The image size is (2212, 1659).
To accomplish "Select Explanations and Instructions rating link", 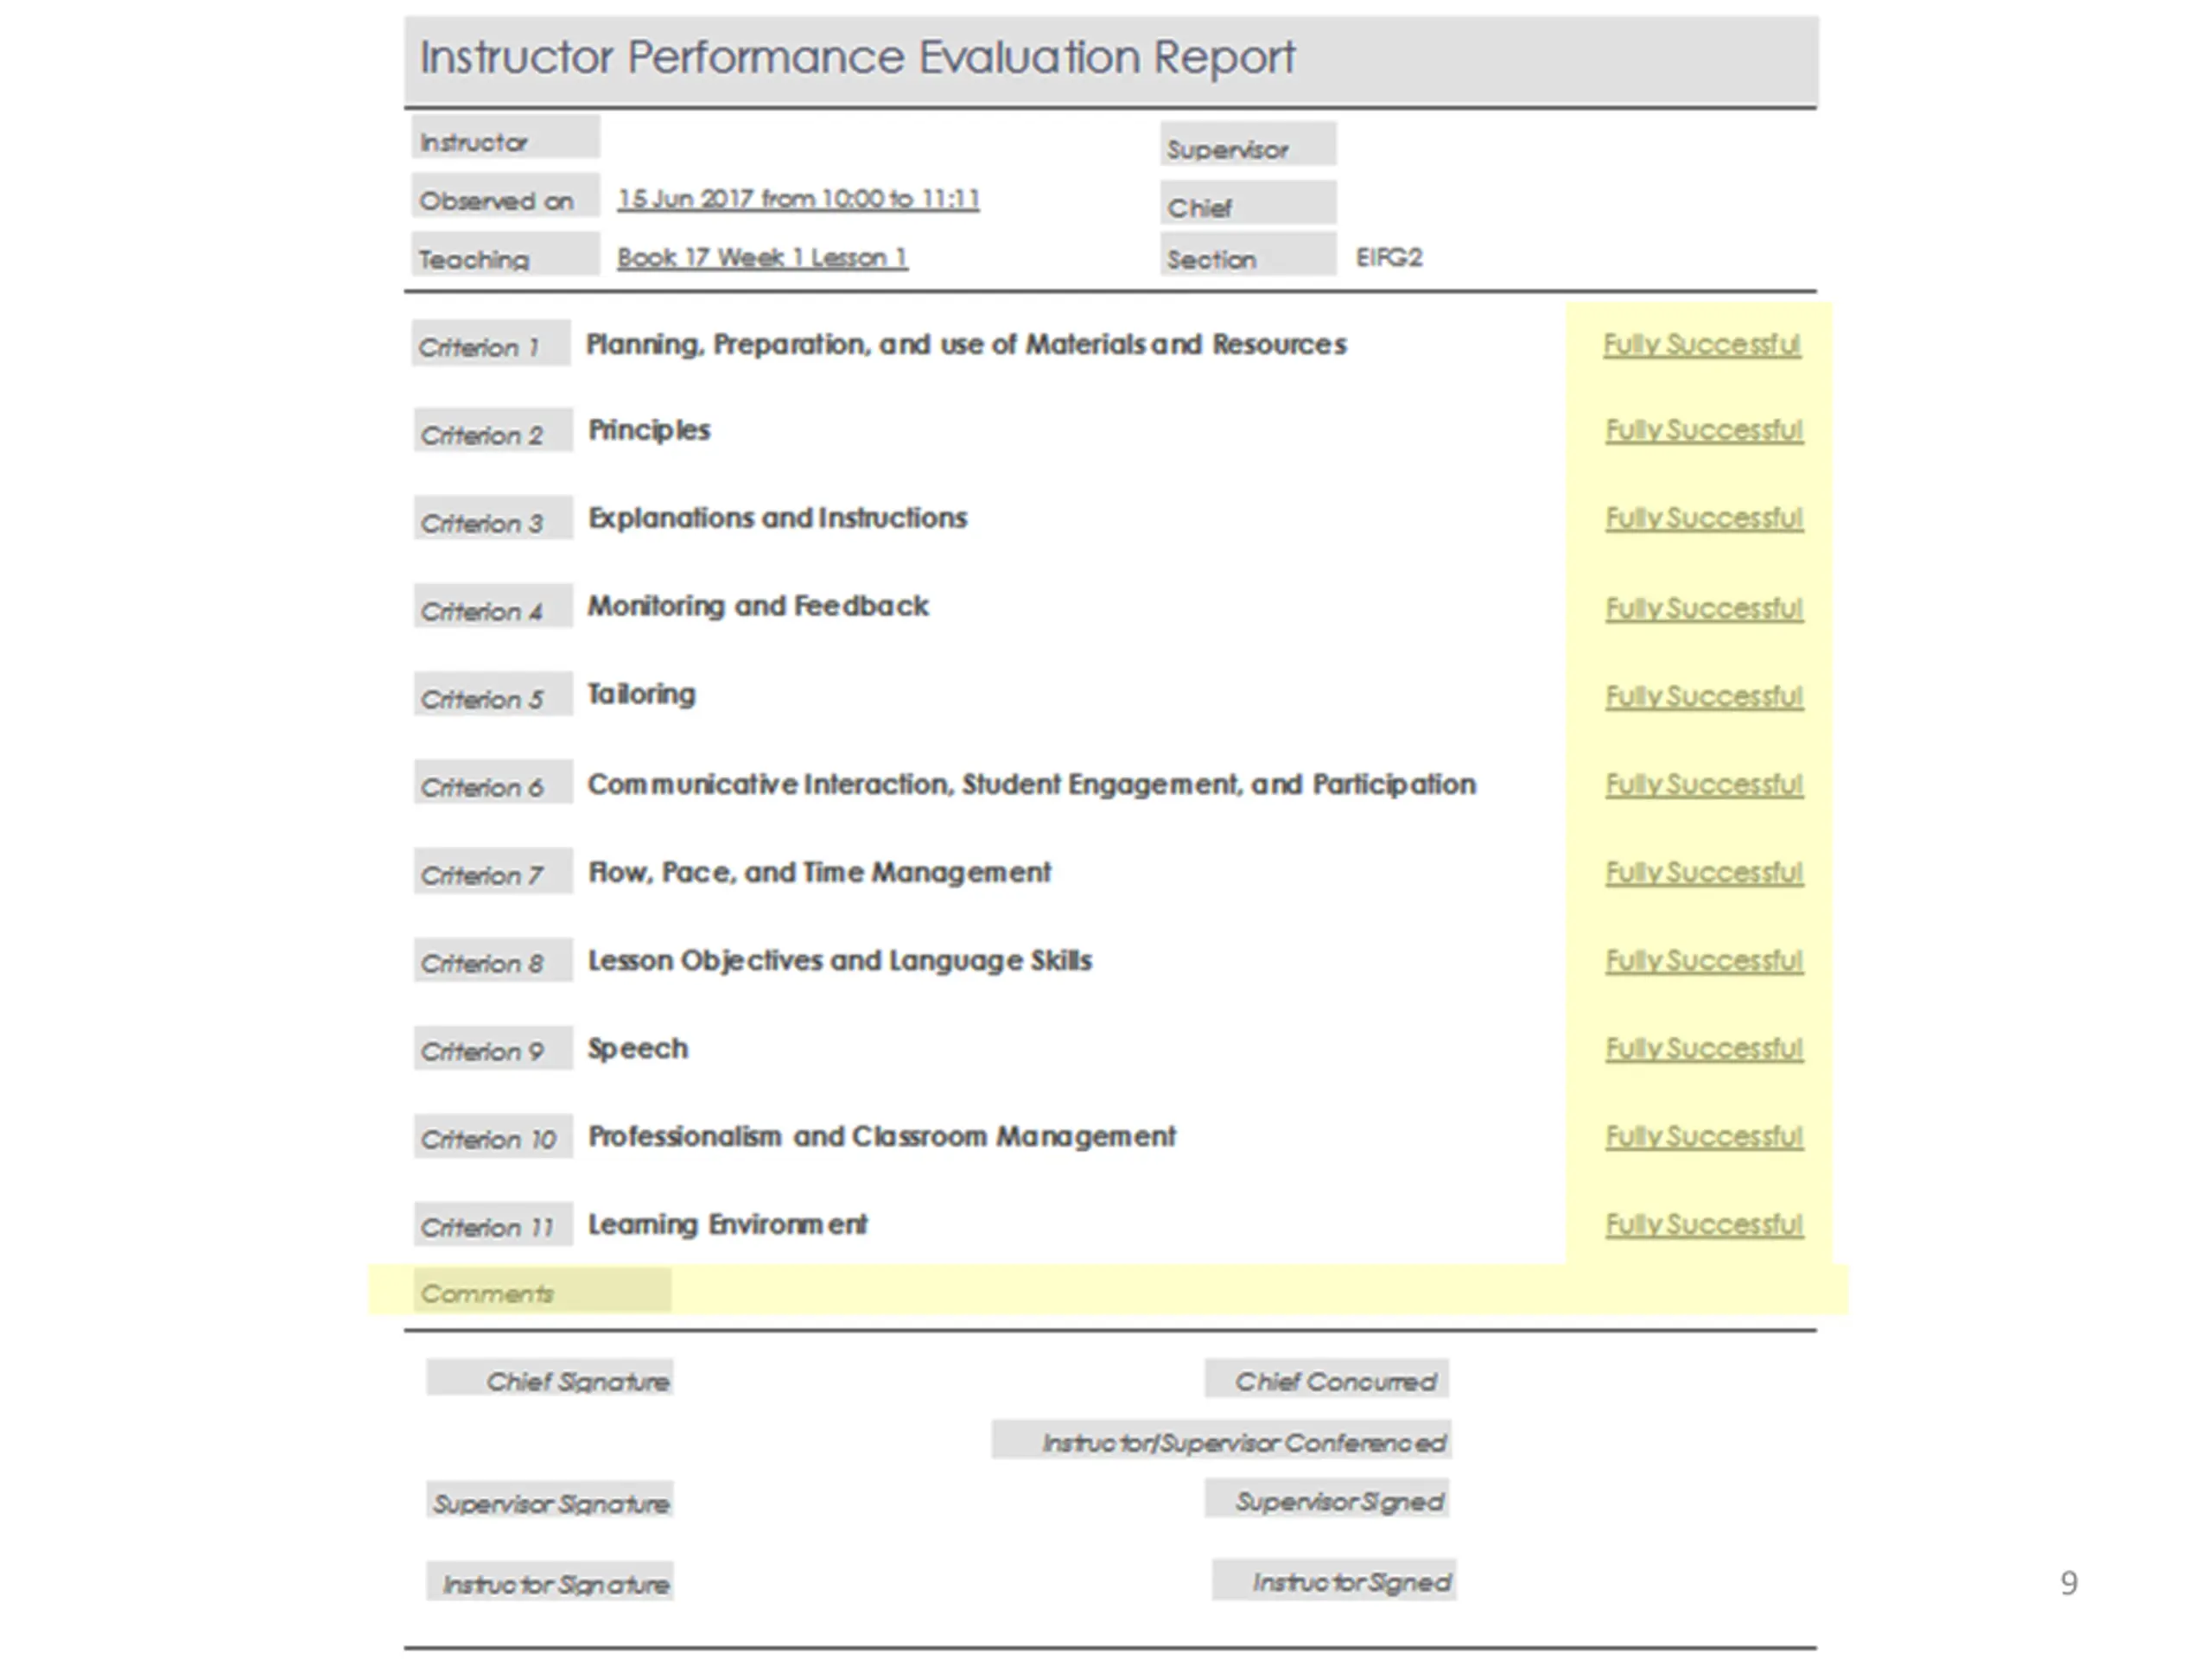I will 1704,519.
